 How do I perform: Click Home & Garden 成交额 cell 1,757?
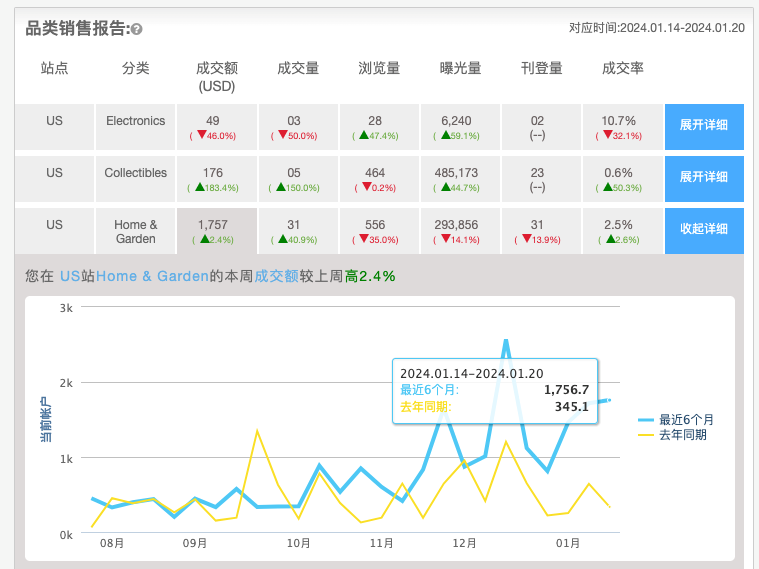coord(217,231)
